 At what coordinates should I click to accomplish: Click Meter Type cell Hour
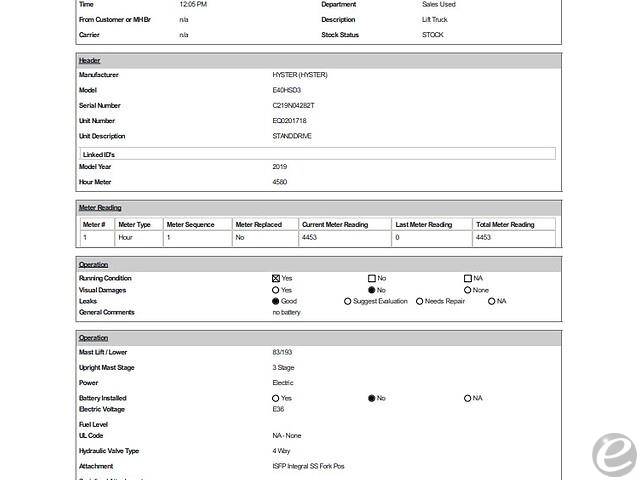click(x=138, y=238)
